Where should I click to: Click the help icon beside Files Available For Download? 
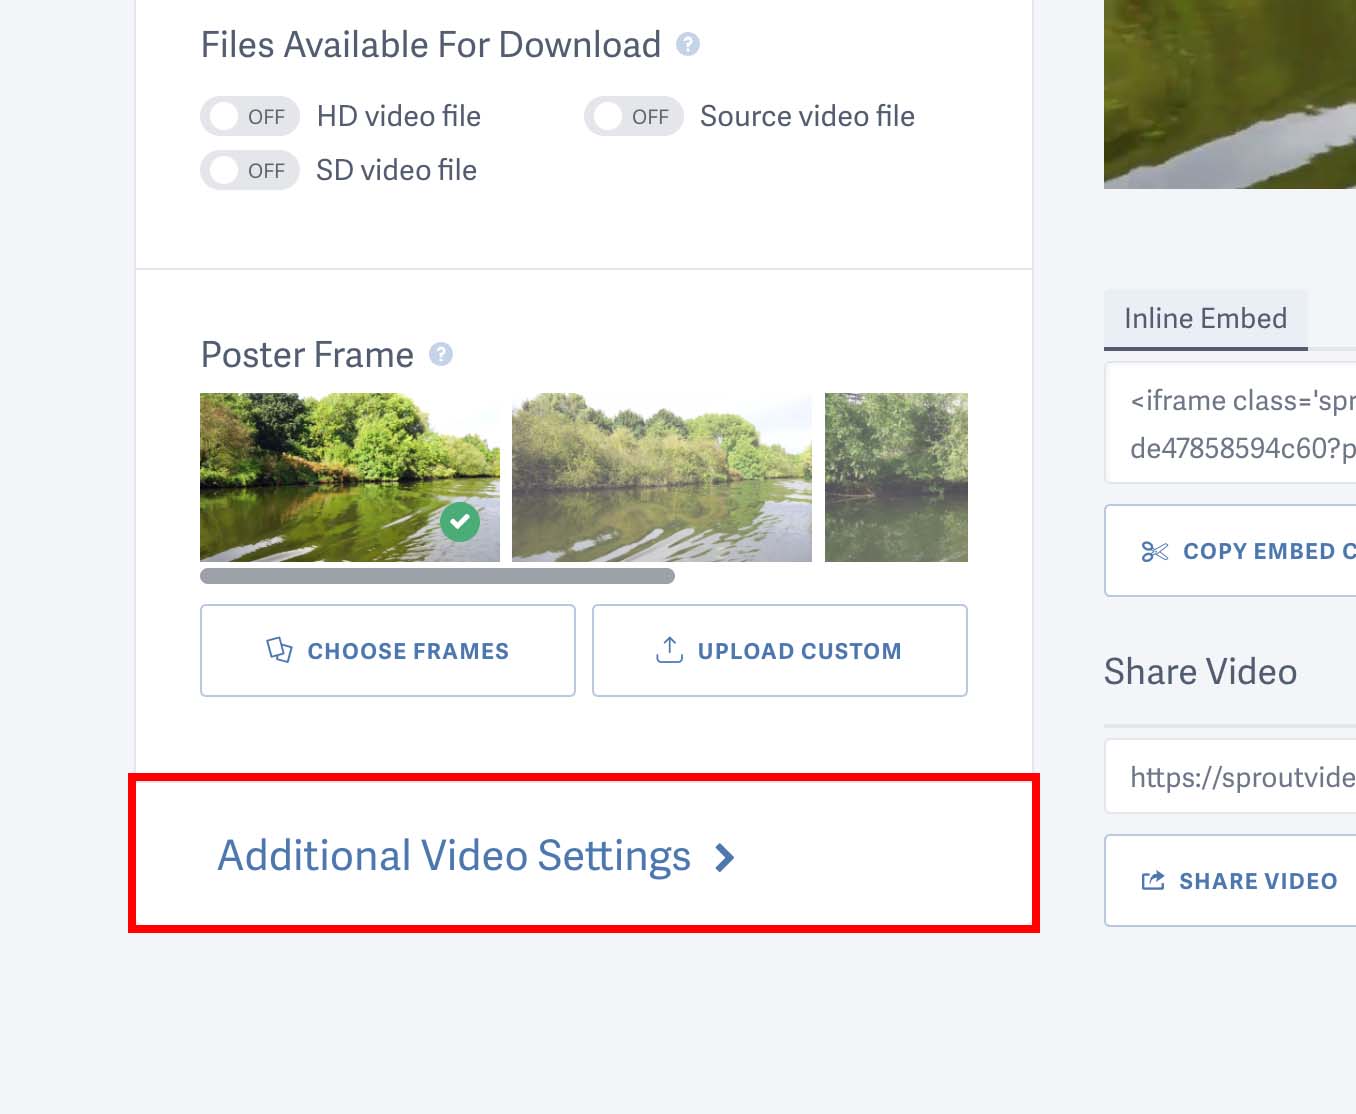(x=689, y=44)
